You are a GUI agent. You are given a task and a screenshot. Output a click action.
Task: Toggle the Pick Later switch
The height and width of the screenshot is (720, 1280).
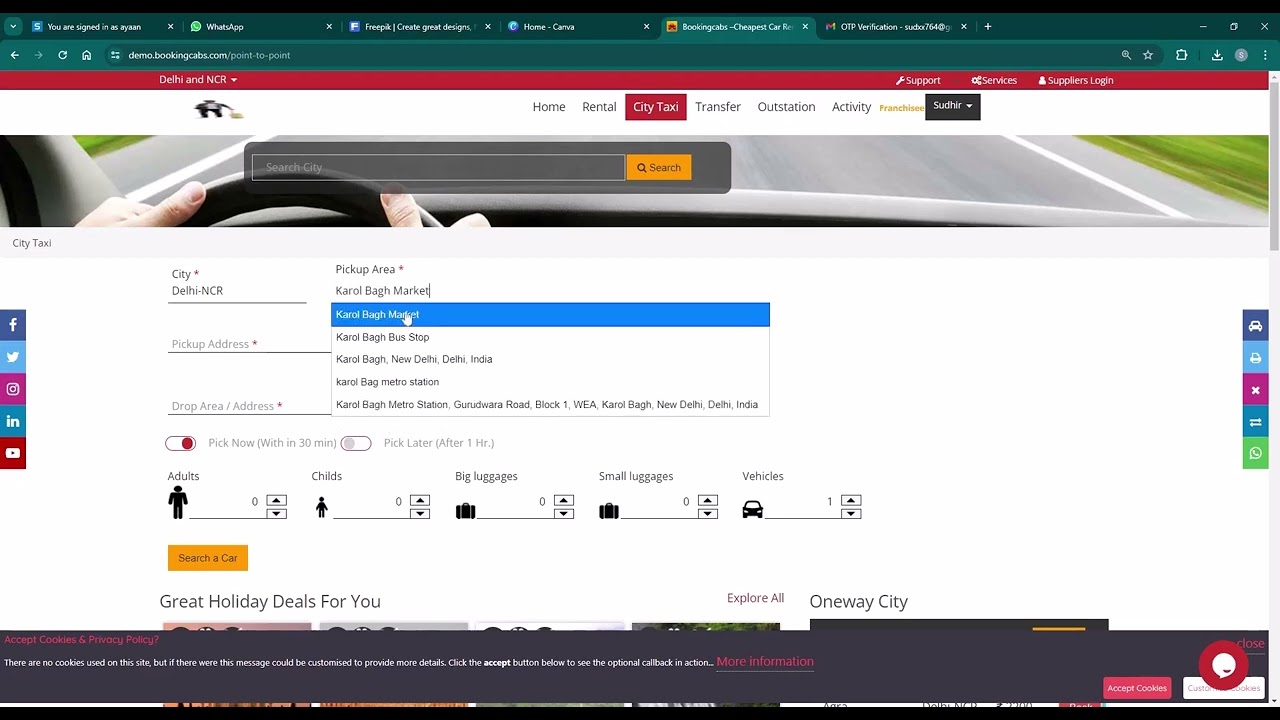coord(356,443)
